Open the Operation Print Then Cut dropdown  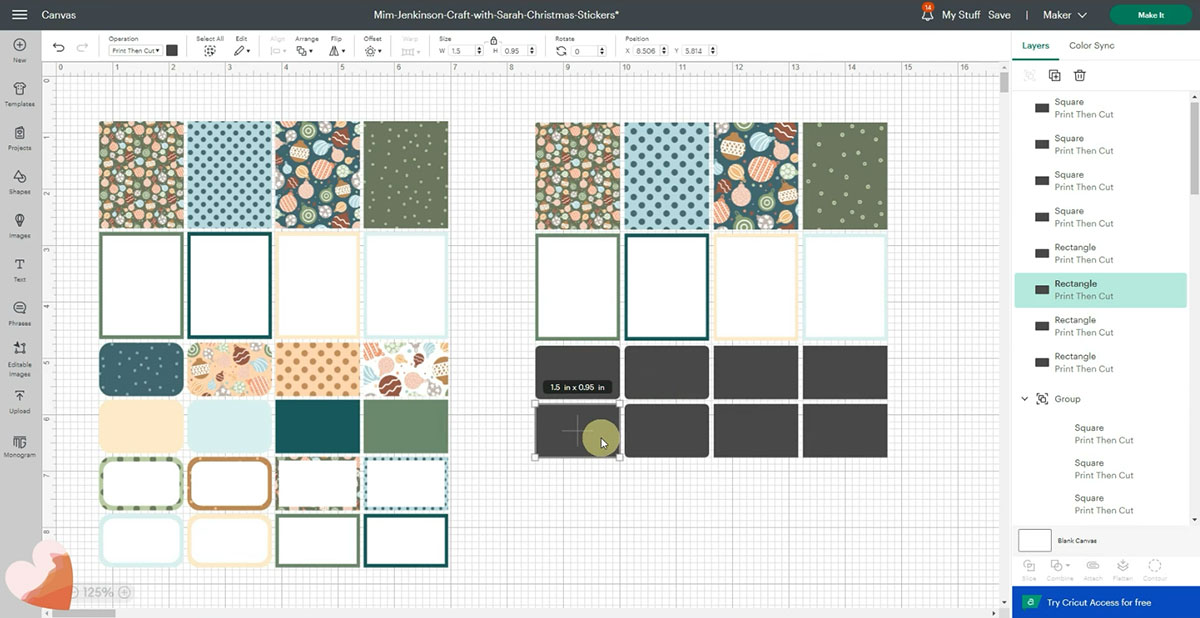pos(135,50)
